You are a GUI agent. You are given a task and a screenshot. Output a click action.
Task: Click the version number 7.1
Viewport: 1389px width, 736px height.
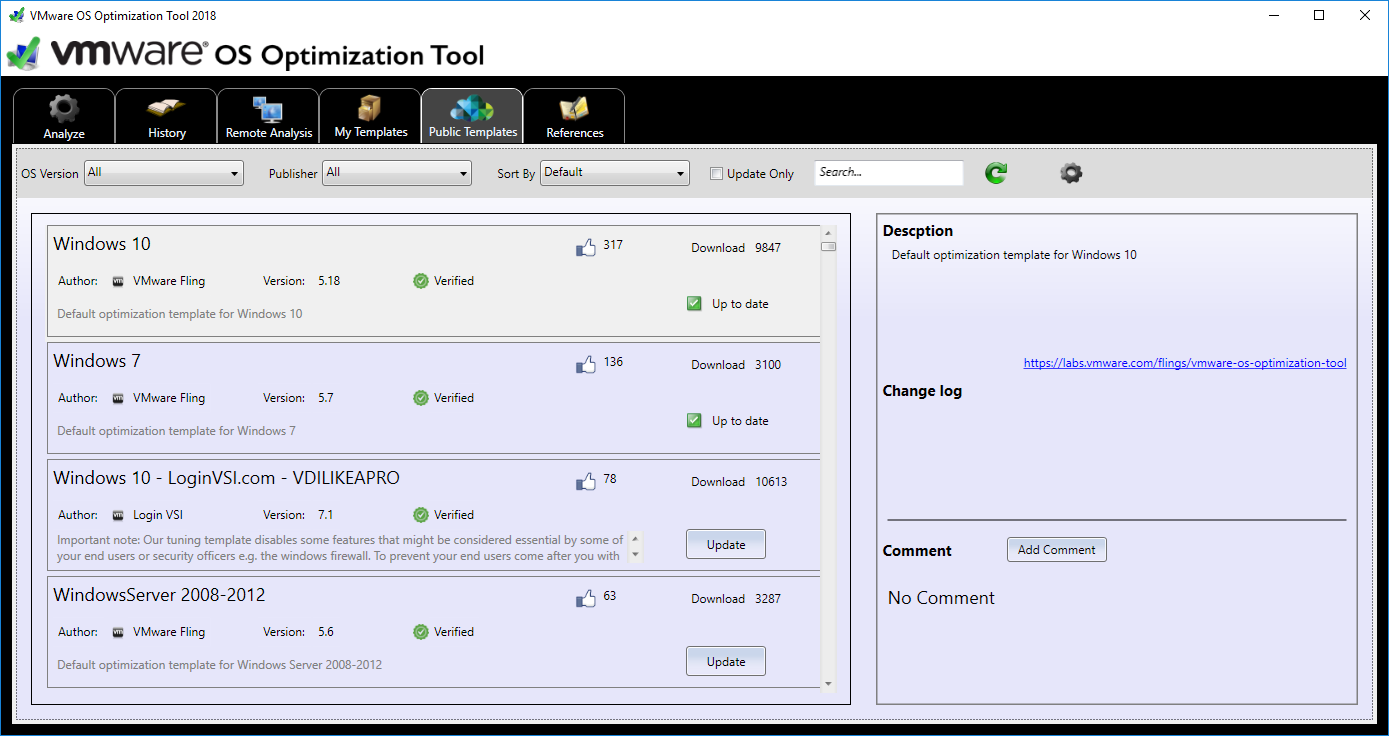tap(326, 515)
